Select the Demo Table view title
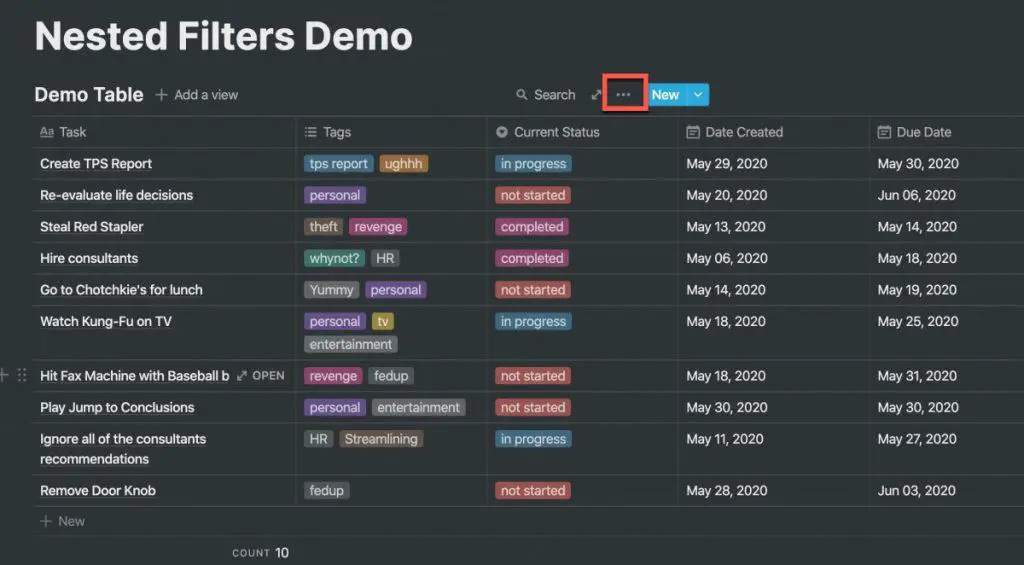 tap(89, 95)
